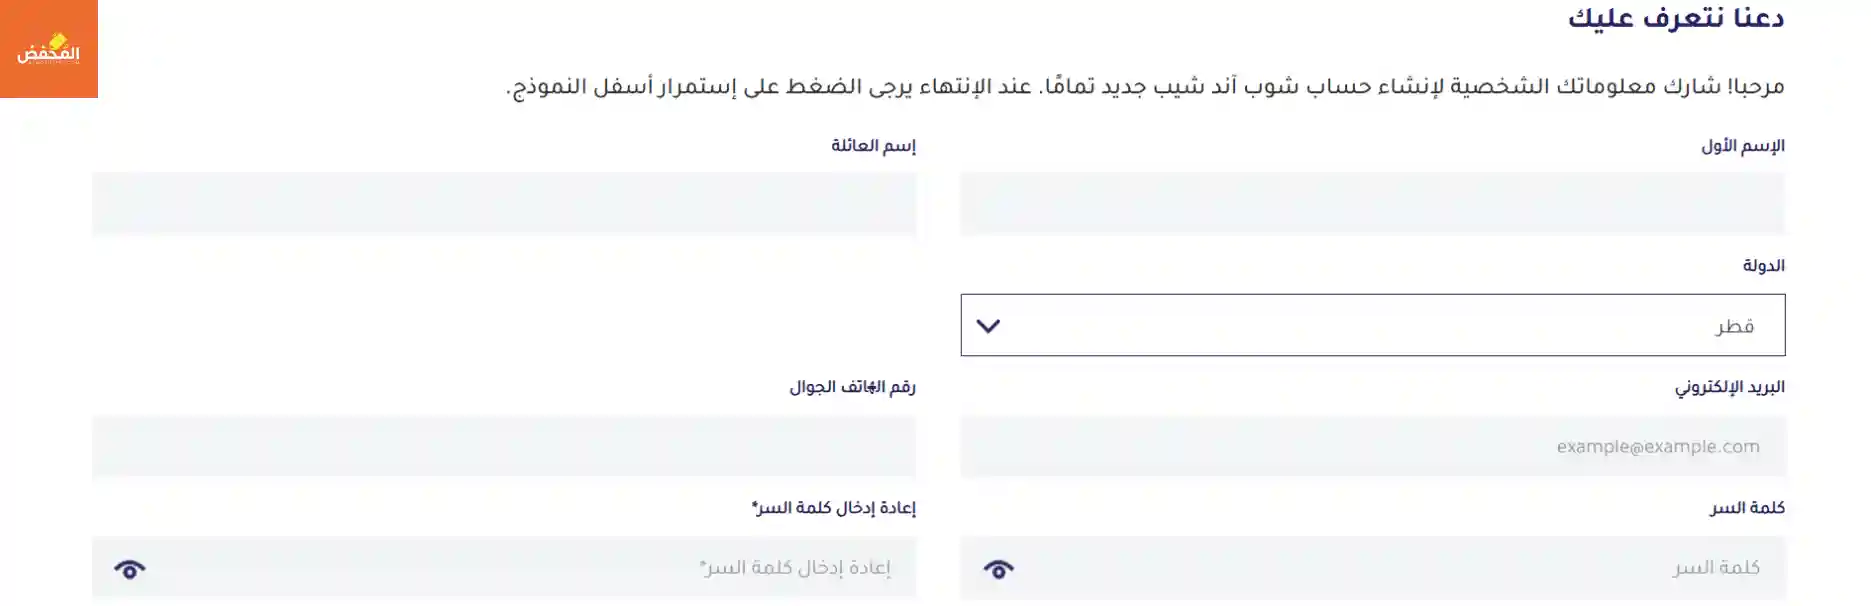Click into the إسم العائلة input box
The width and height of the screenshot is (1871, 606).
click(504, 204)
